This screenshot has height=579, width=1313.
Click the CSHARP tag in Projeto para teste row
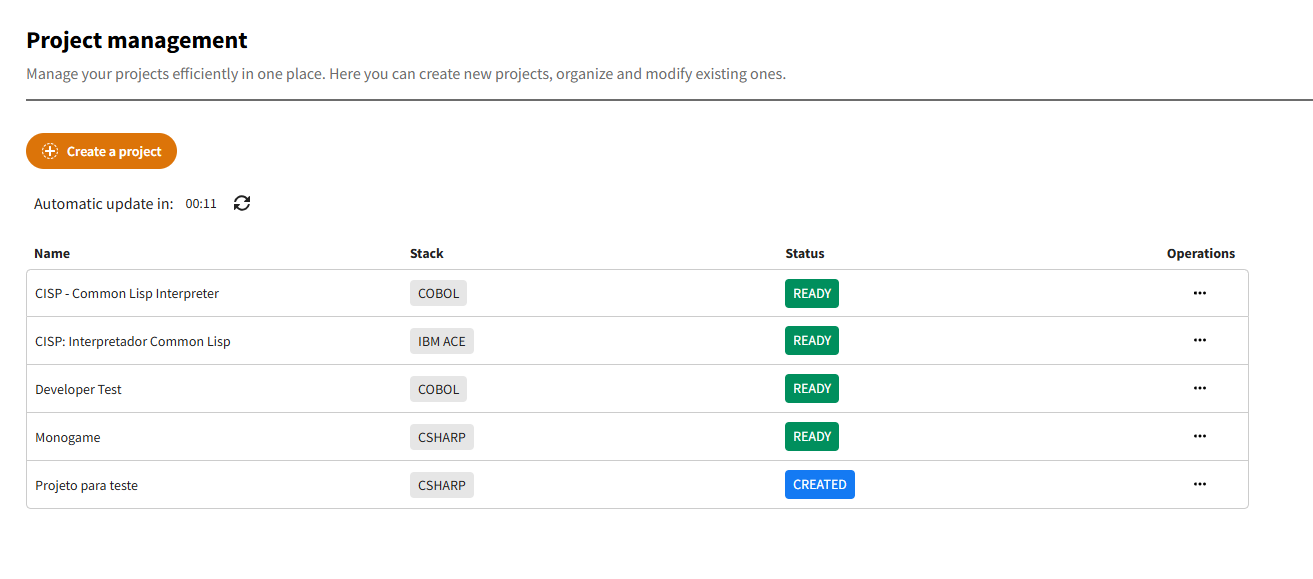[x=441, y=485]
